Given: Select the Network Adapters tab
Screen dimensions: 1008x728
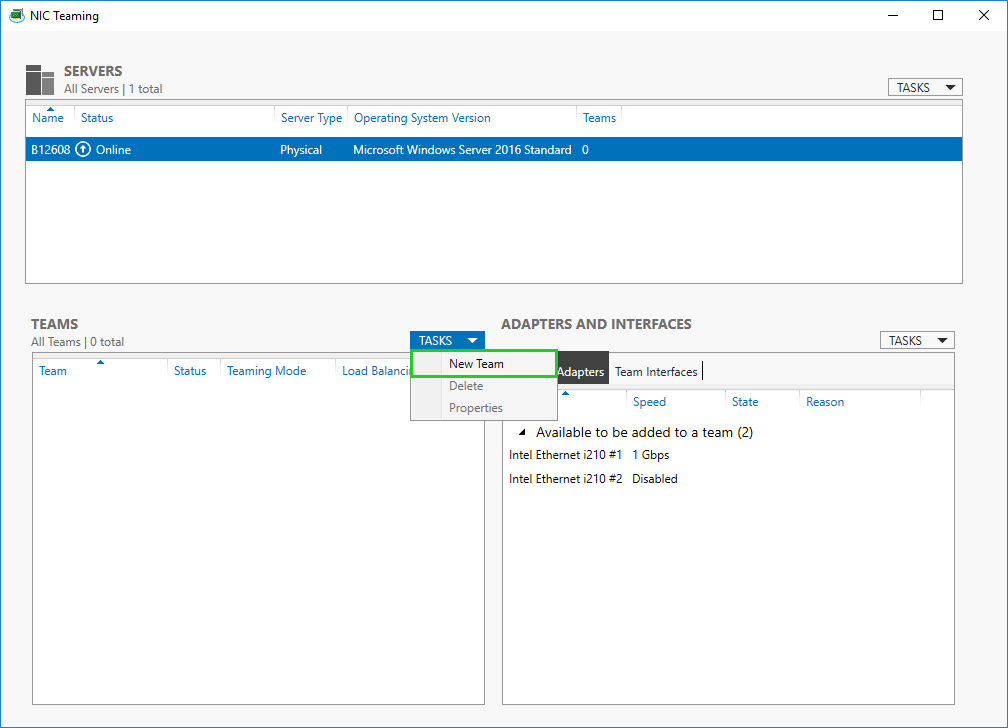Looking at the screenshot, I should pos(580,372).
